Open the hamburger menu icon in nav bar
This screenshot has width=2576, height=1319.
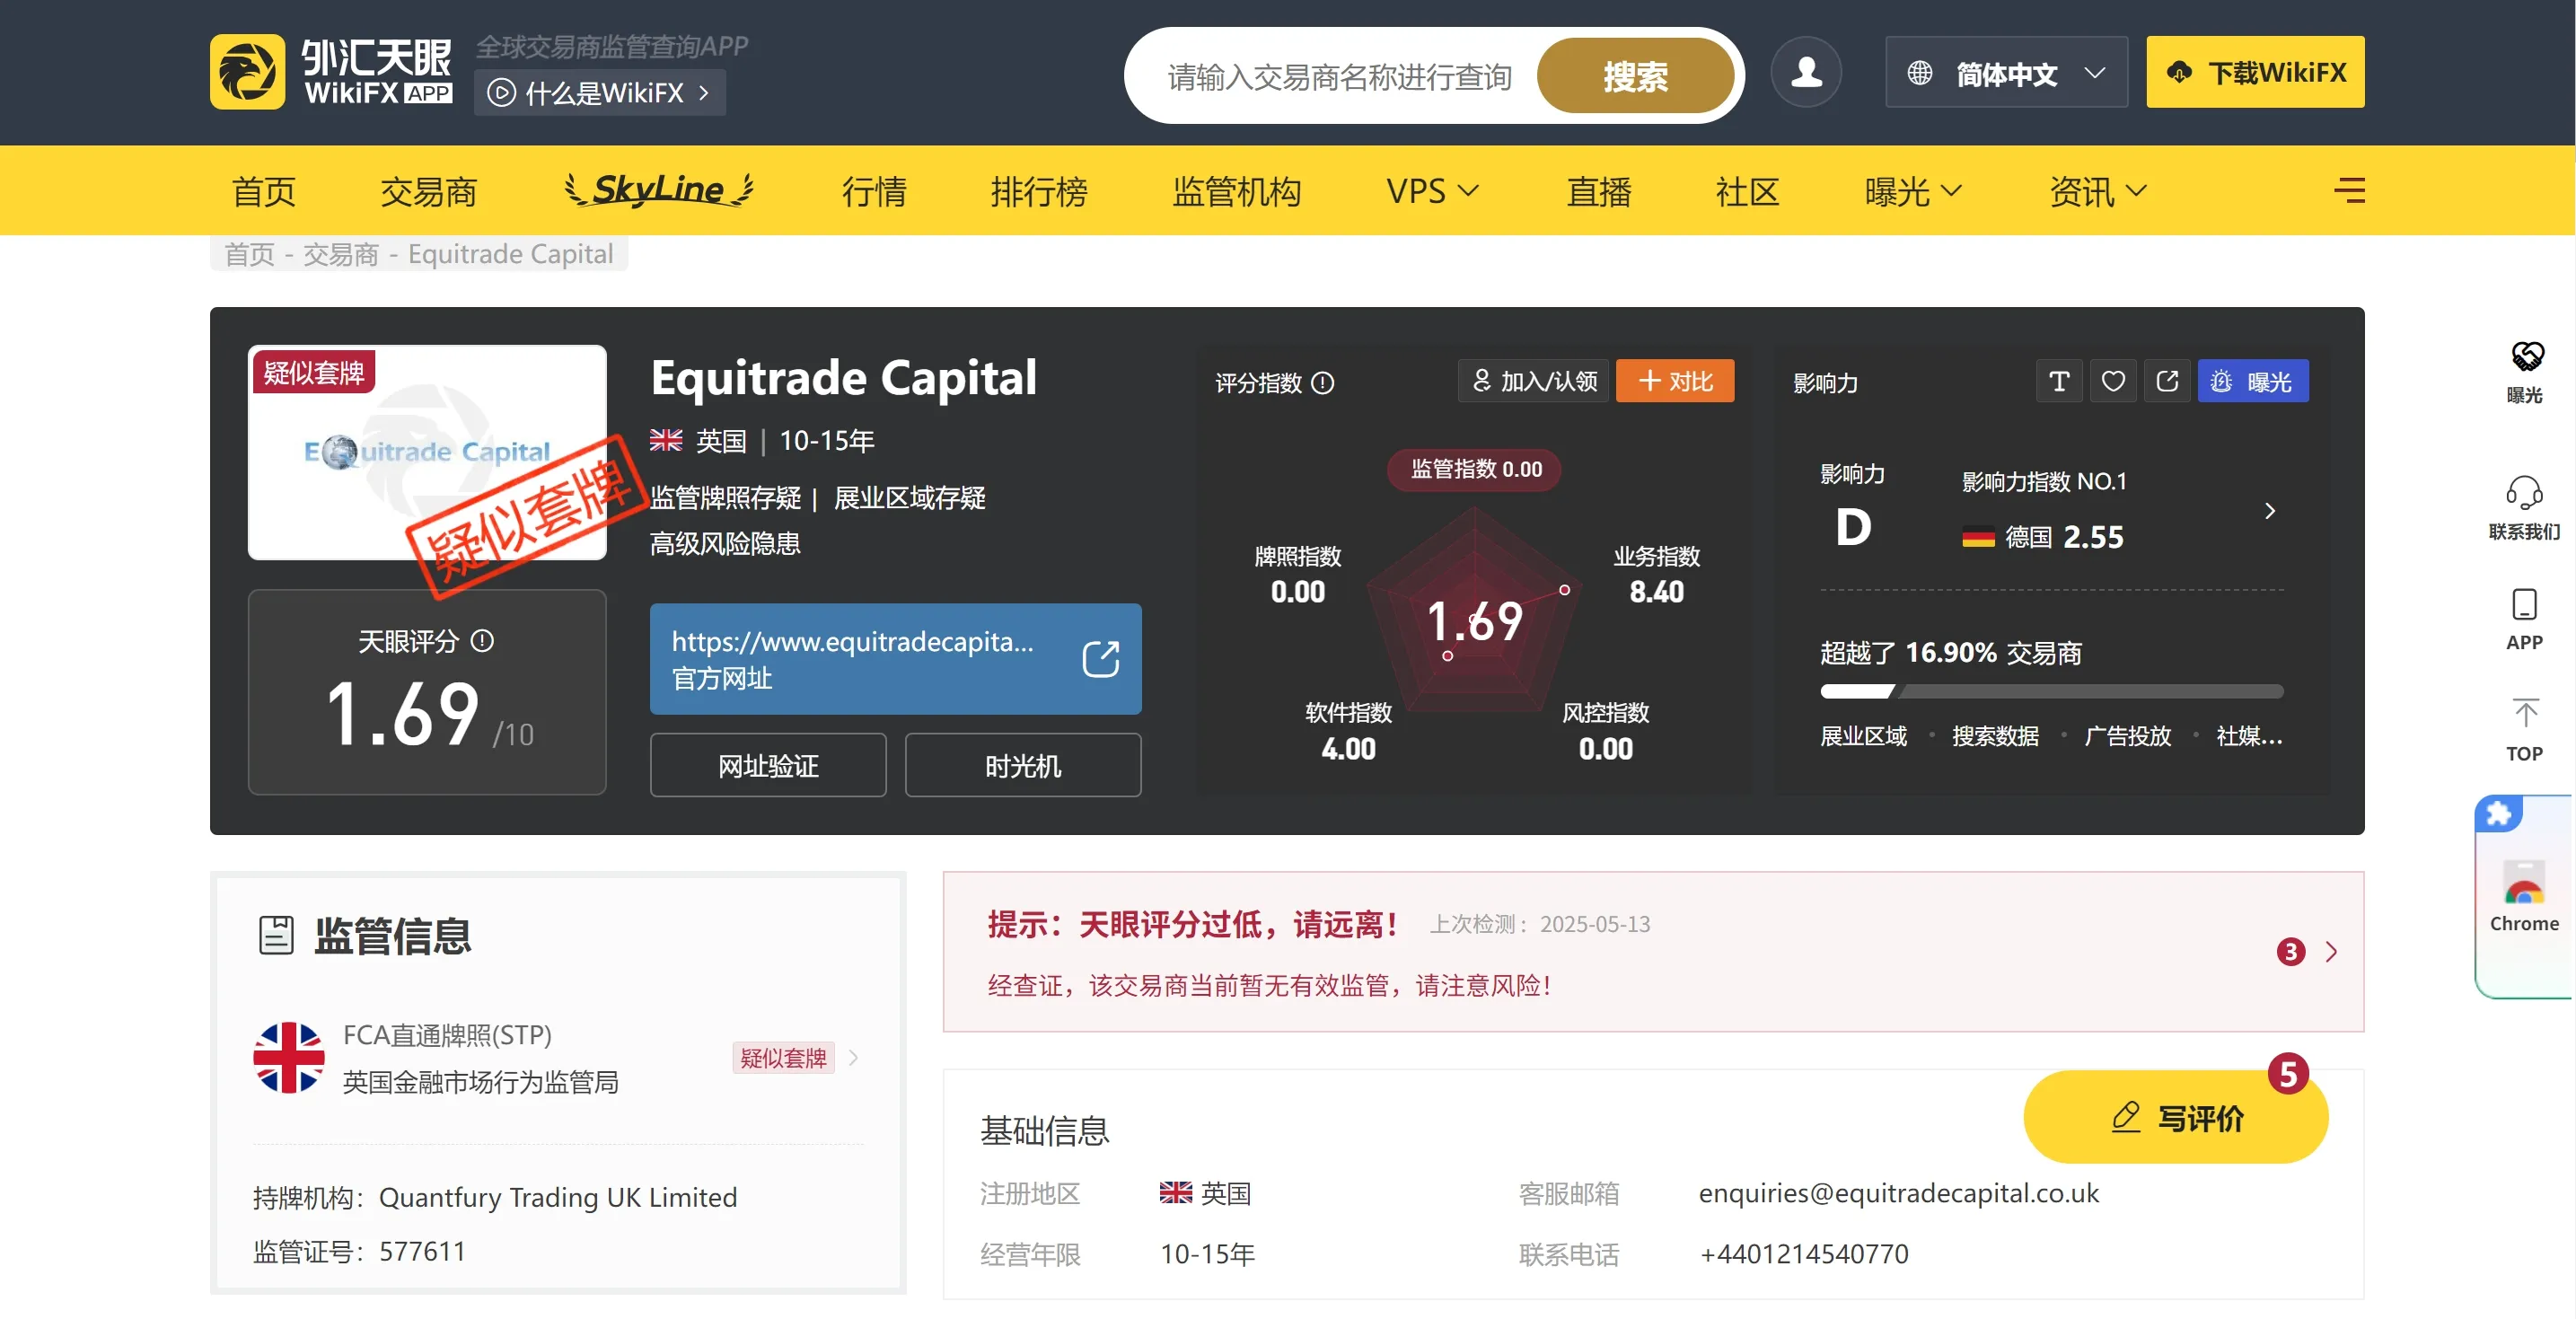(x=2349, y=190)
